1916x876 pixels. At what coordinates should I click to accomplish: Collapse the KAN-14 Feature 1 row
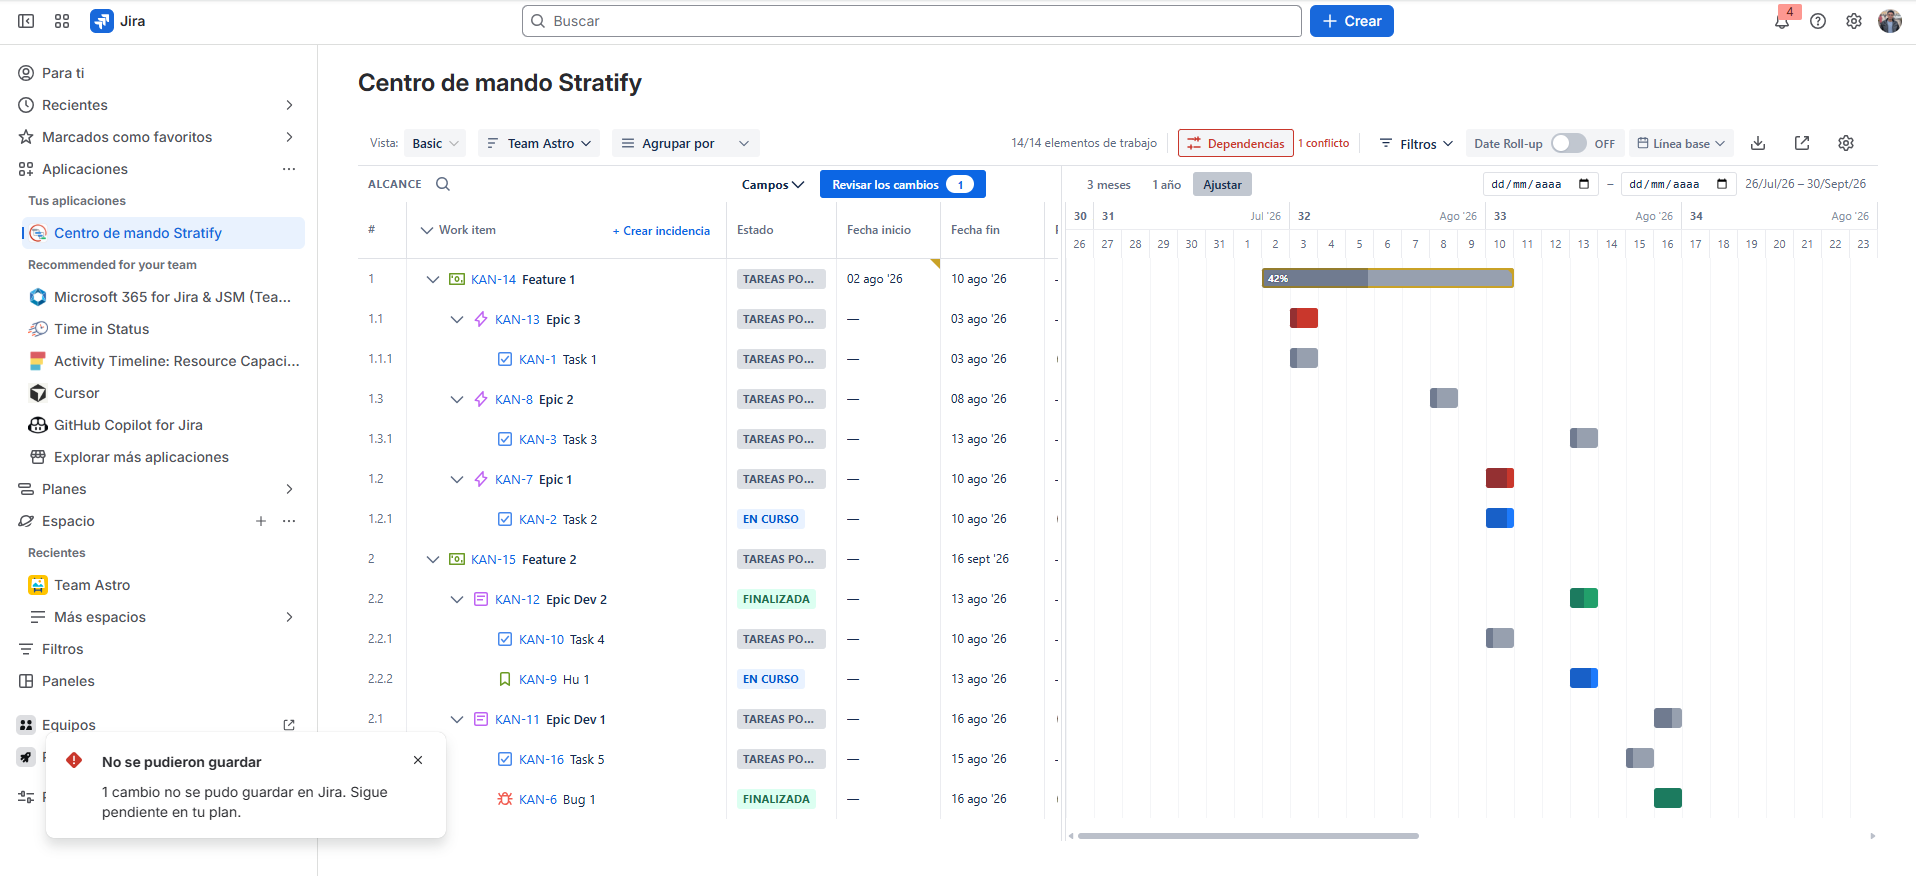tap(432, 279)
